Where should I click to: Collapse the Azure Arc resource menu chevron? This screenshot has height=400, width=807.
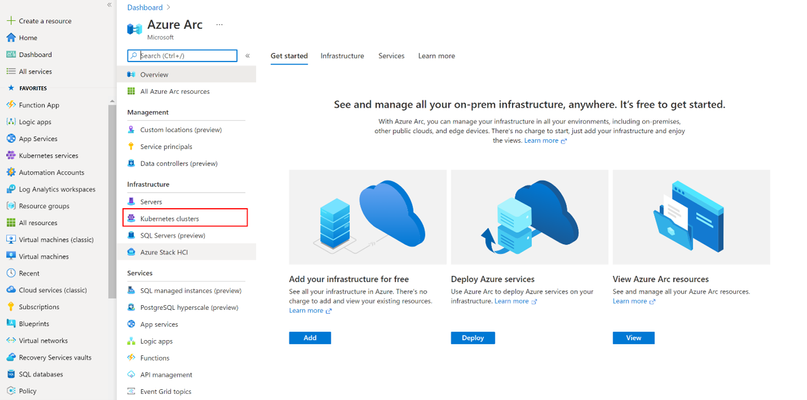248,56
